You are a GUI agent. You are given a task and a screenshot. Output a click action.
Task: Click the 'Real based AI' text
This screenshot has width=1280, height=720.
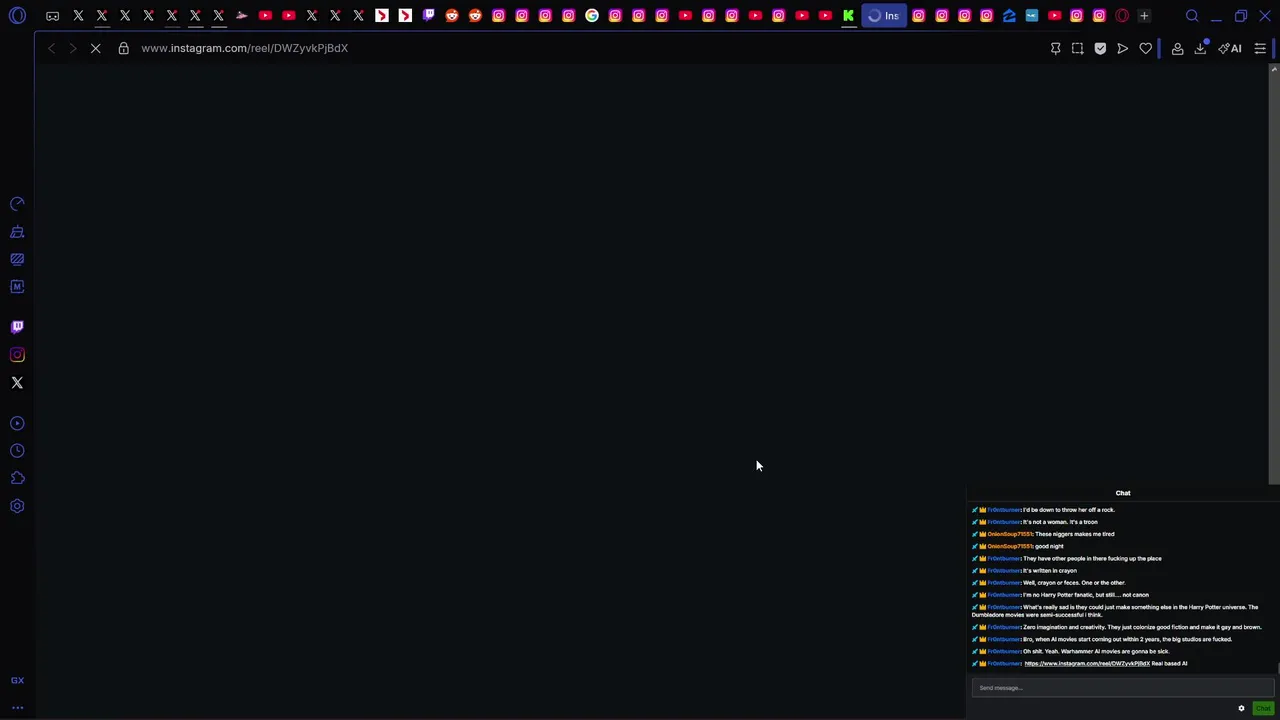pyautogui.click(x=1169, y=664)
